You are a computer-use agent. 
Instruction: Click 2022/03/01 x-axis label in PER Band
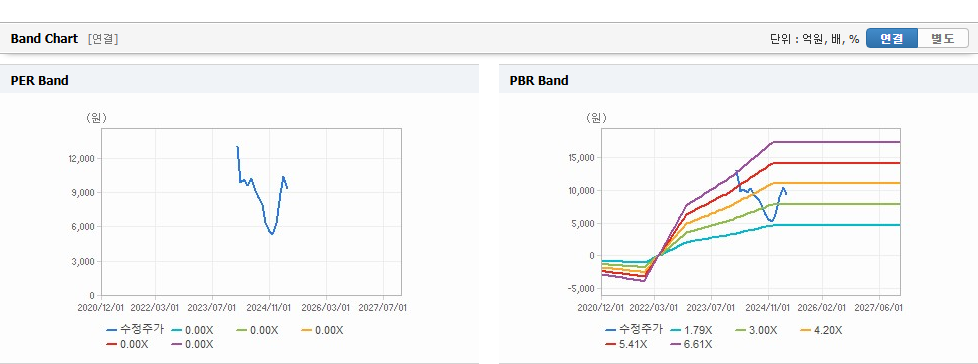tap(156, 307)
